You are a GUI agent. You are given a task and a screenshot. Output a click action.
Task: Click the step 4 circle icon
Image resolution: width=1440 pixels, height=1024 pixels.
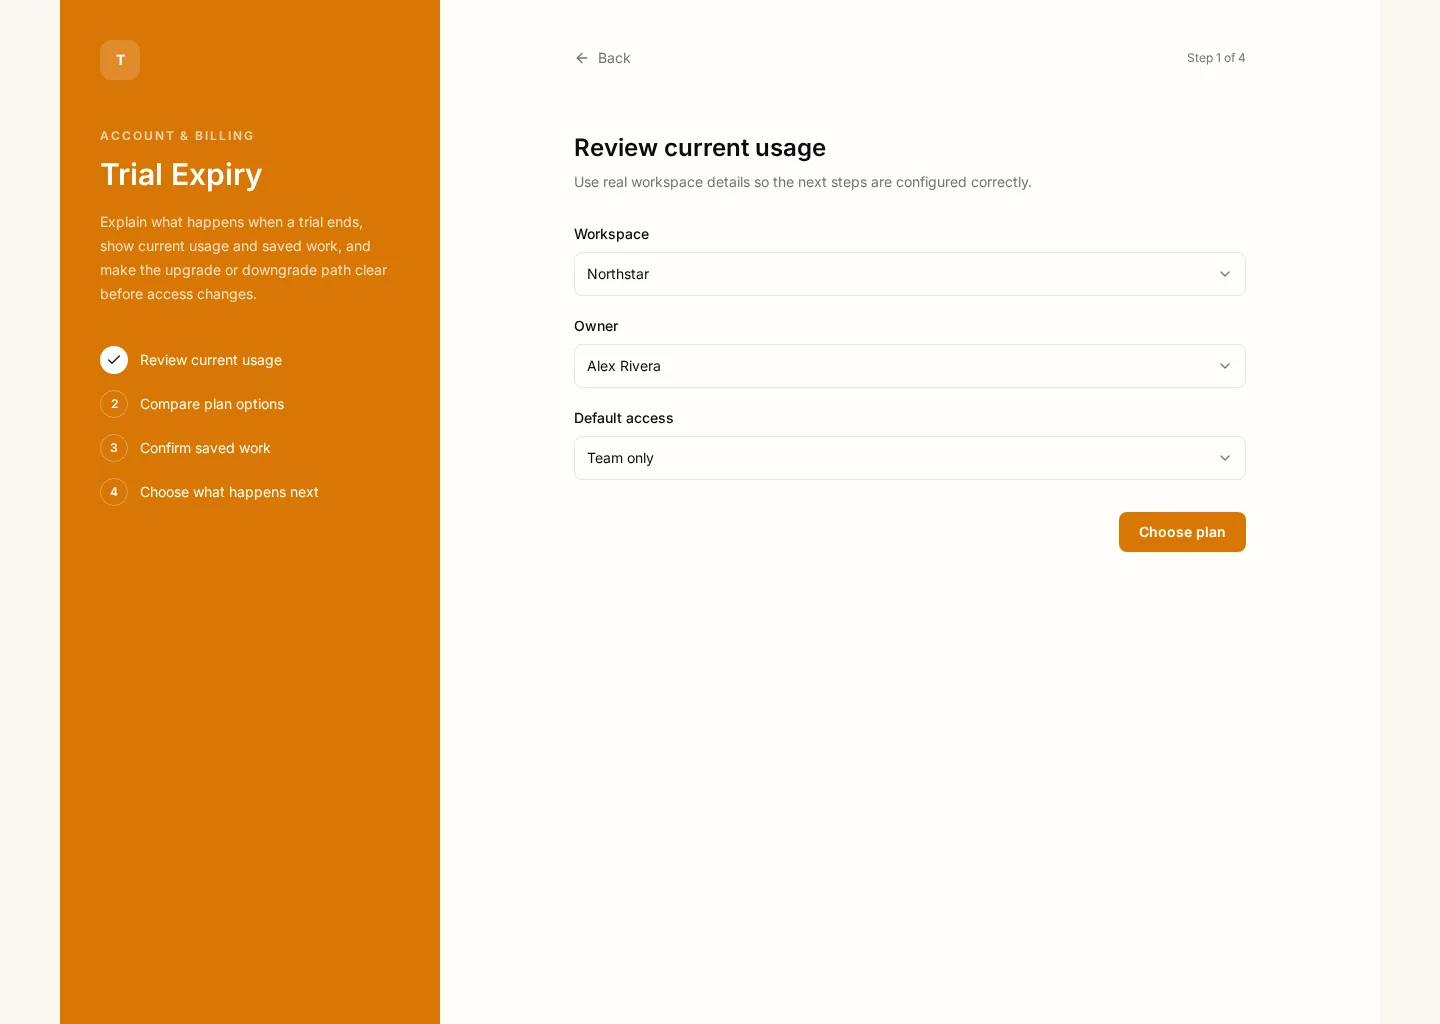pyautogui.click(x=114, y=492)
